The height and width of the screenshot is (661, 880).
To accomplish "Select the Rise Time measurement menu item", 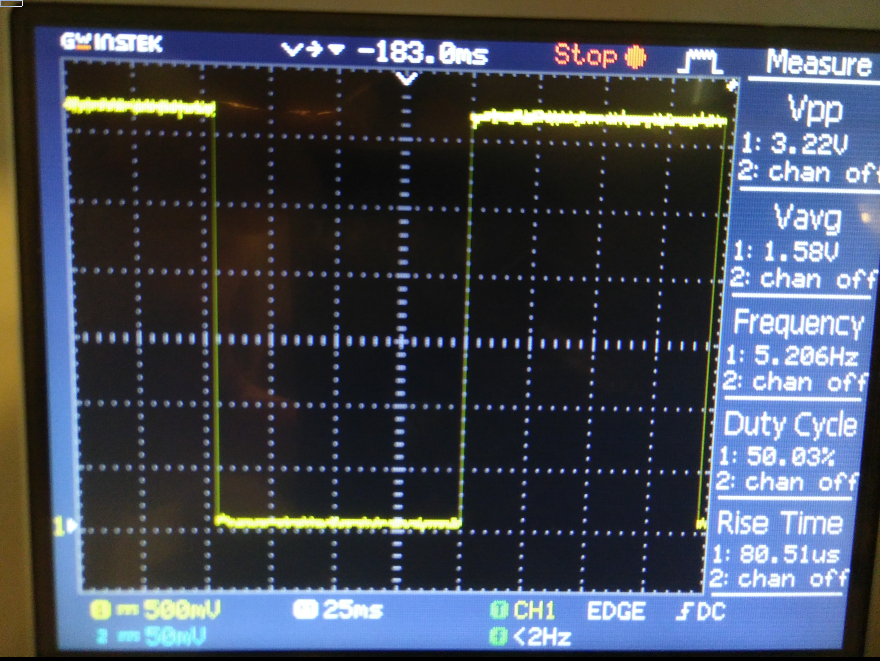I will 780,523.
